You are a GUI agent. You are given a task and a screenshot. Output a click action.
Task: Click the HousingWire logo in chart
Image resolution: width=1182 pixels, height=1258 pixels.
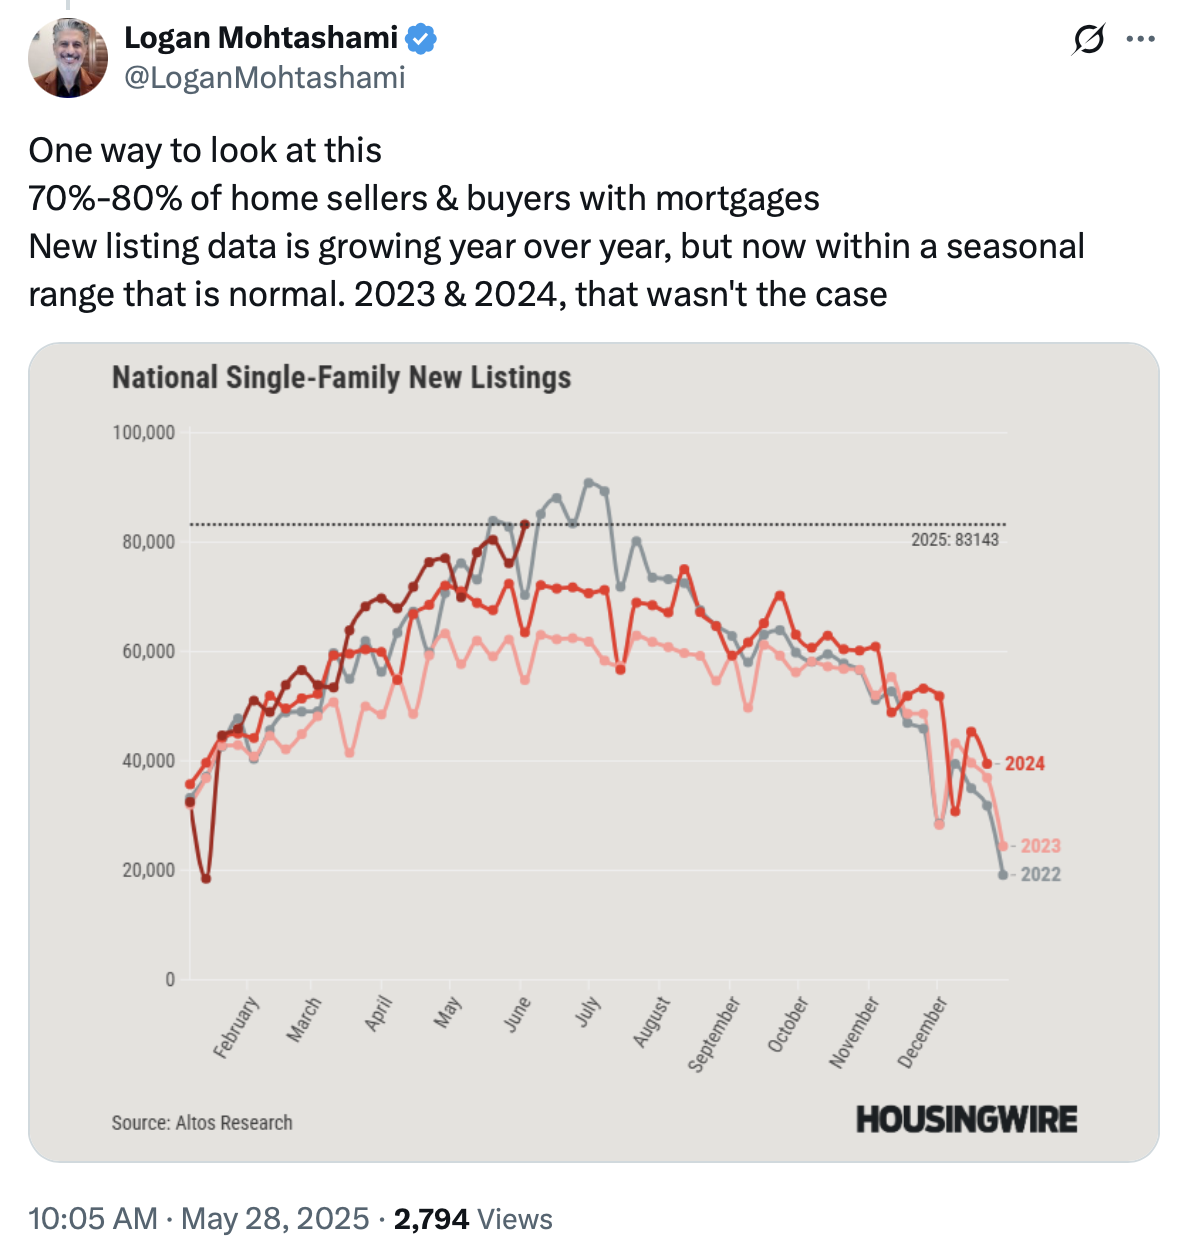coord(966,1119)
